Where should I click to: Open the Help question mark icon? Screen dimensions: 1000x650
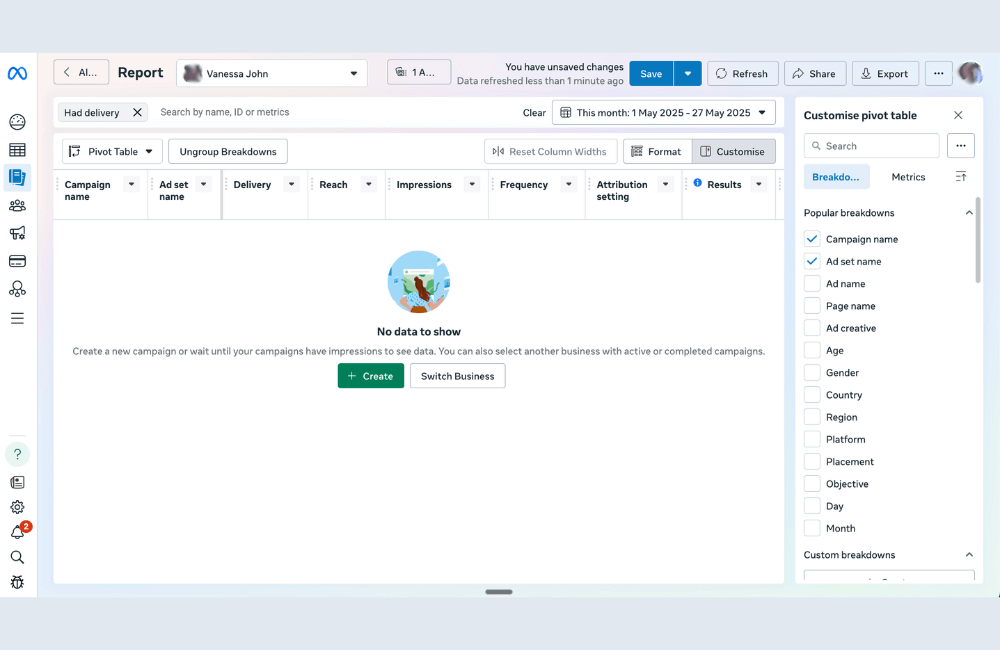17,454
